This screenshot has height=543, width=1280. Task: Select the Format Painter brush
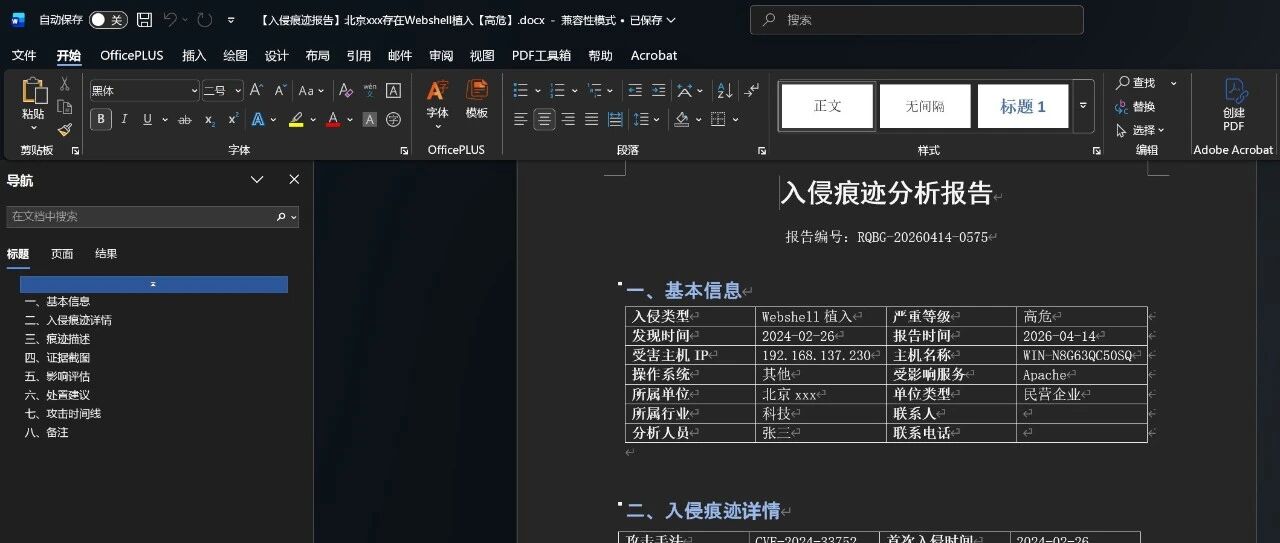point(65,129)
